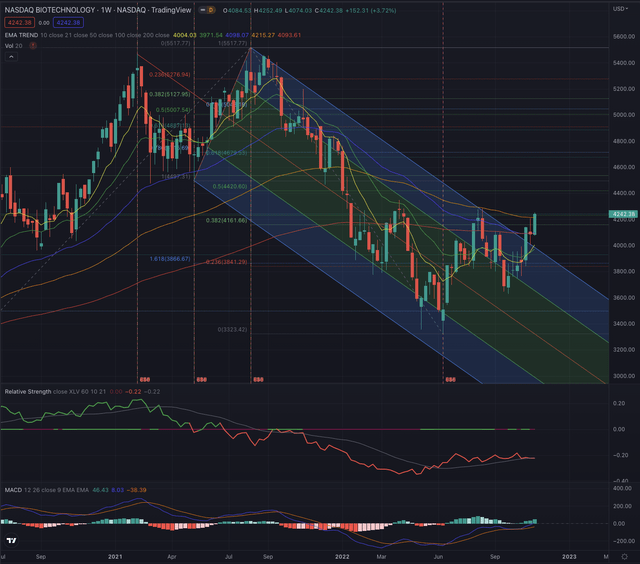The height and width of the screenshot is (564, 640).
Task: Click the market status dash badge
Action: (203, 10)
